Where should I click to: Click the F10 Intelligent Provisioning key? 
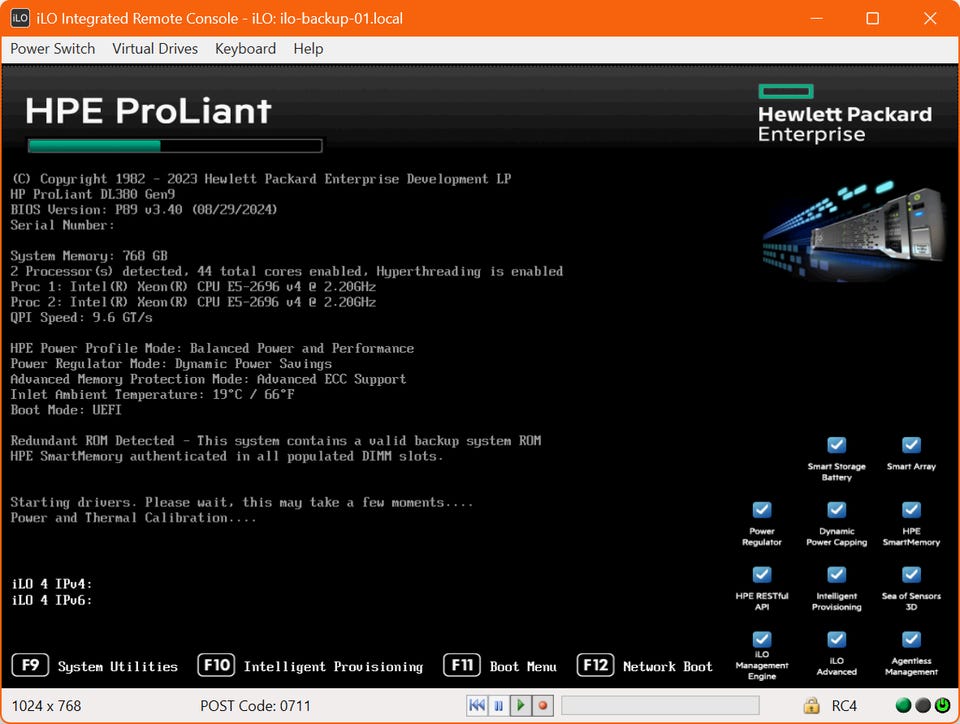tap(216, 665)
